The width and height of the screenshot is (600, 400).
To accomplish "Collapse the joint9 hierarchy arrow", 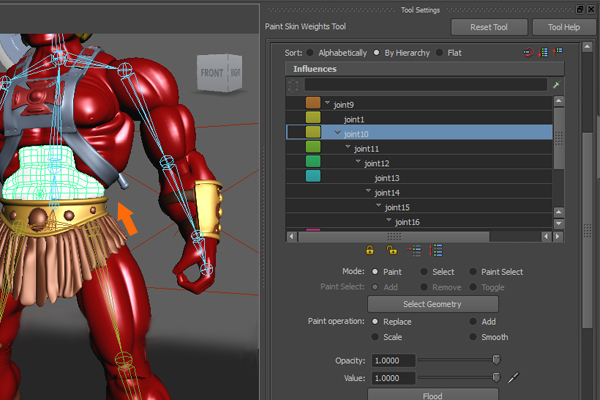I will point(327,103).
